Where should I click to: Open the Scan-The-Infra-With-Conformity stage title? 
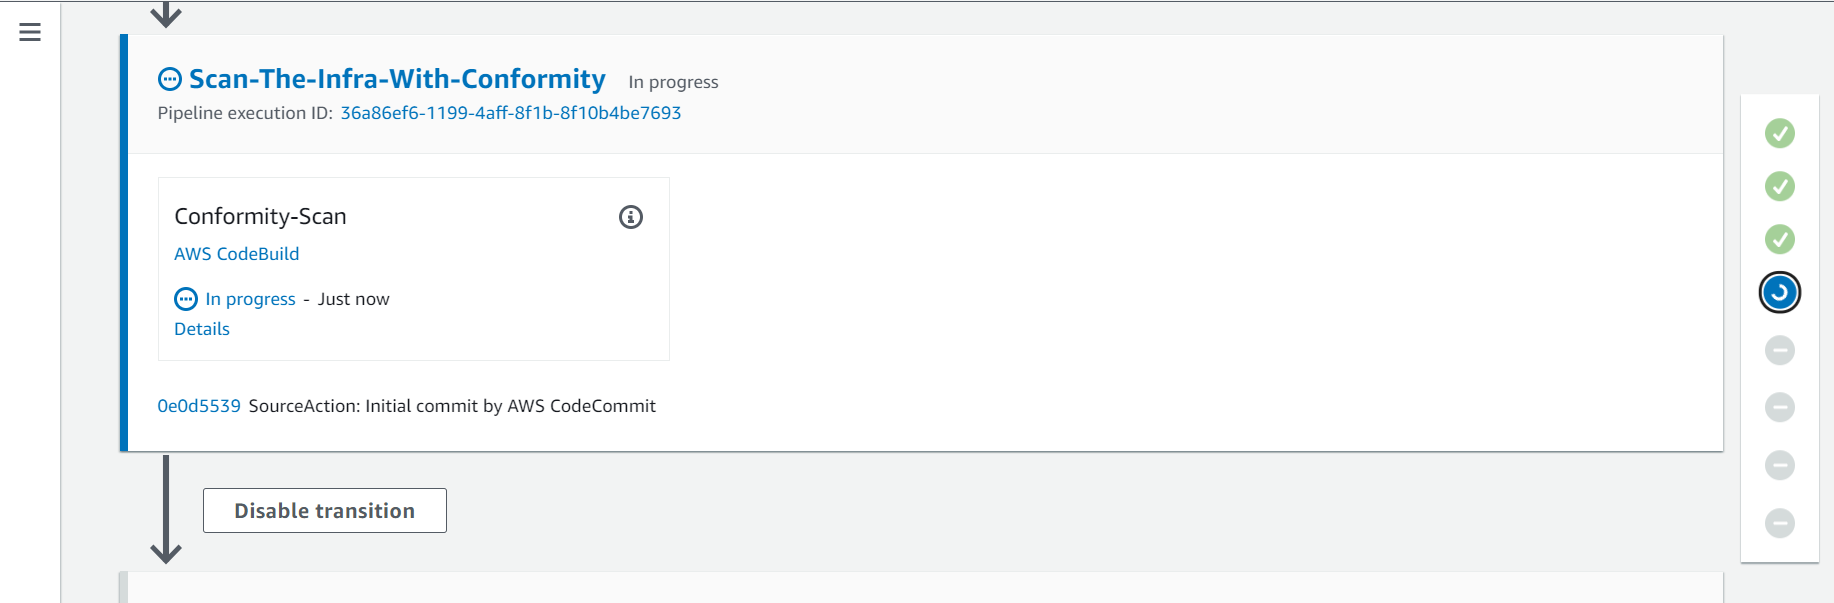pos(397,79)
